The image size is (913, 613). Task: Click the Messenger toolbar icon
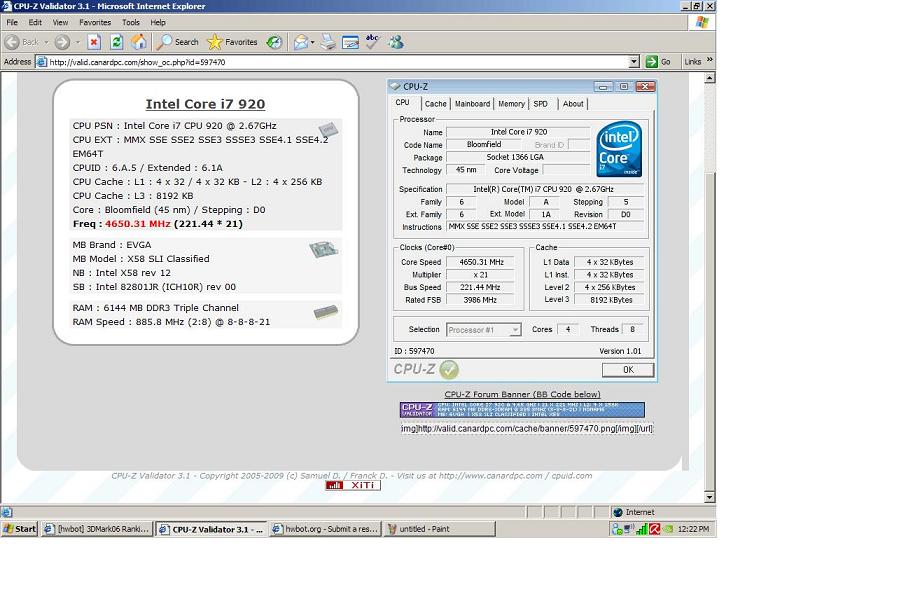coord(396,42)
